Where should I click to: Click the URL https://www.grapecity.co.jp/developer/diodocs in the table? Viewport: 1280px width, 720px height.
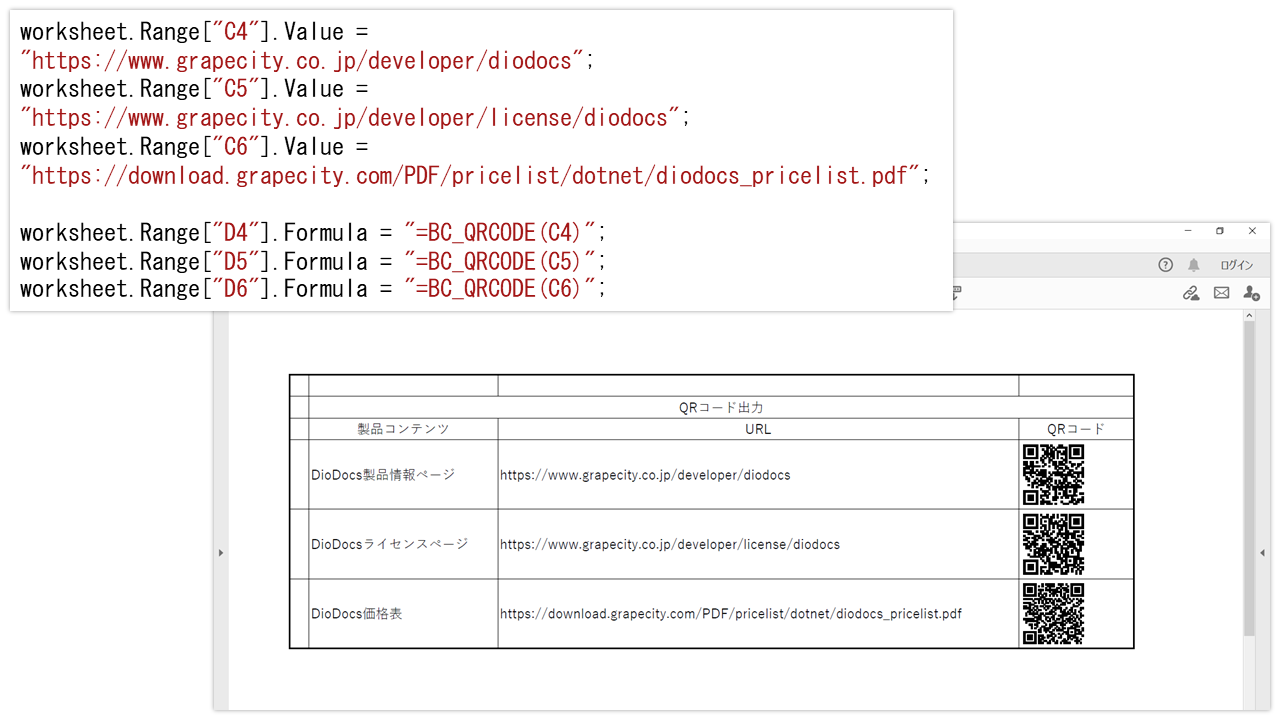tap(645, 475)
